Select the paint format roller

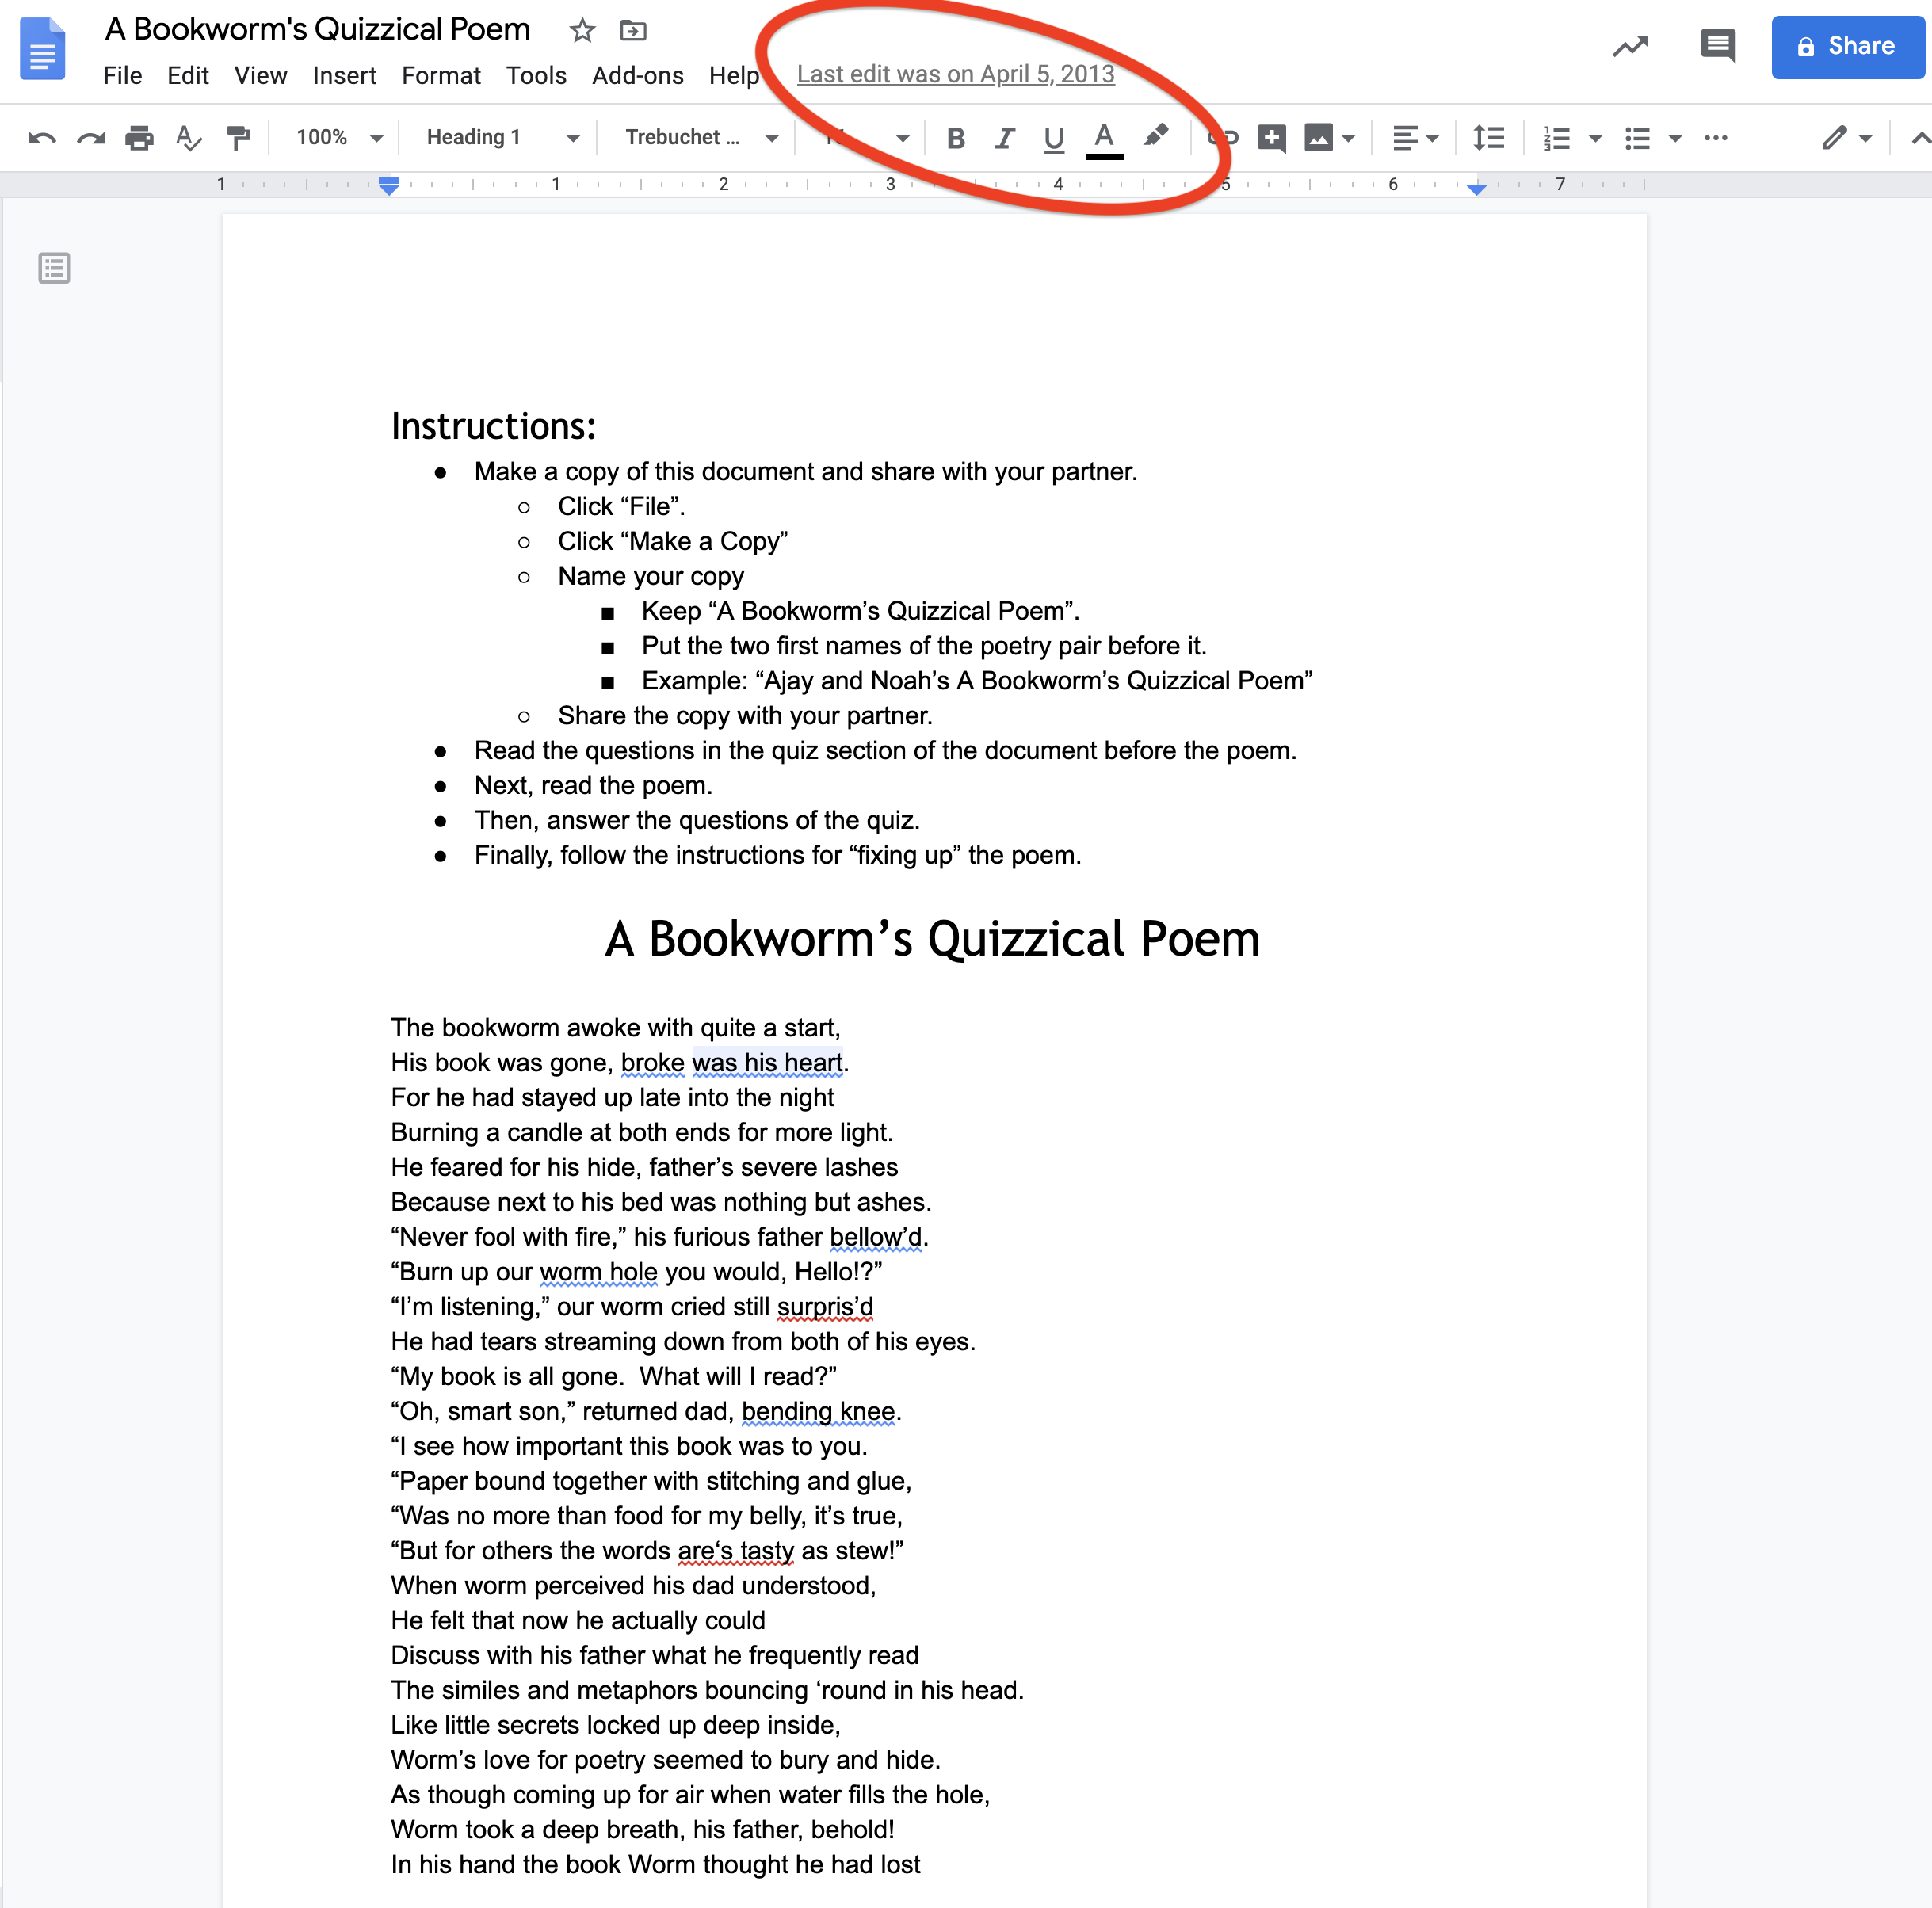[x=238, y=138]
